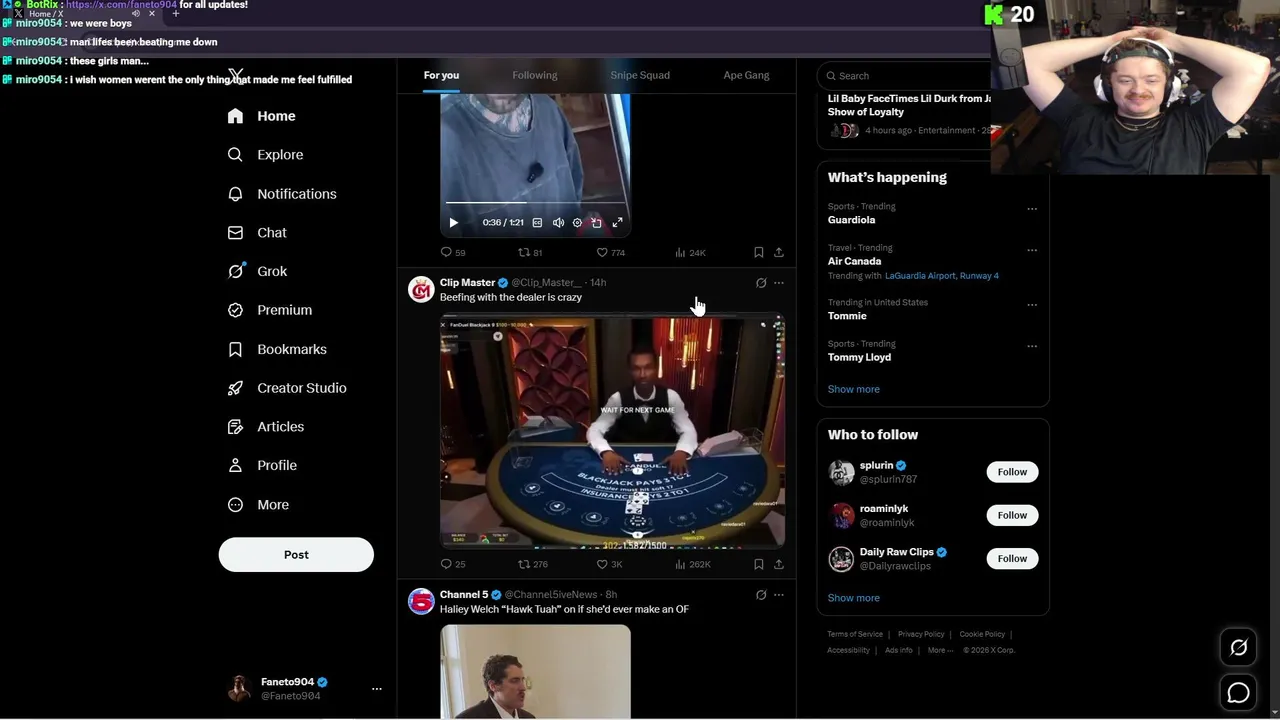Open video in picture-in-picture mode
The height and width of the screenshot is (720, 1280).
597,223
